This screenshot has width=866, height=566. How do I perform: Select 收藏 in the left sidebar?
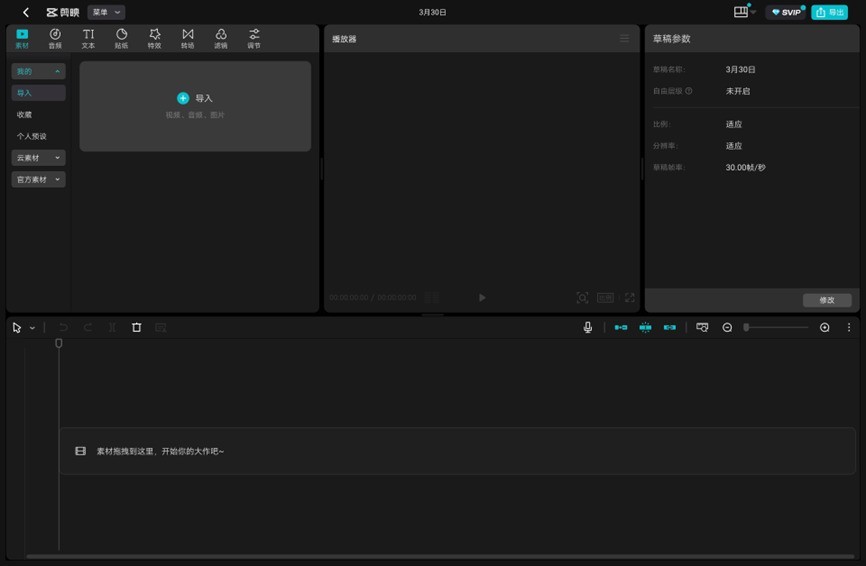[25, 115]
